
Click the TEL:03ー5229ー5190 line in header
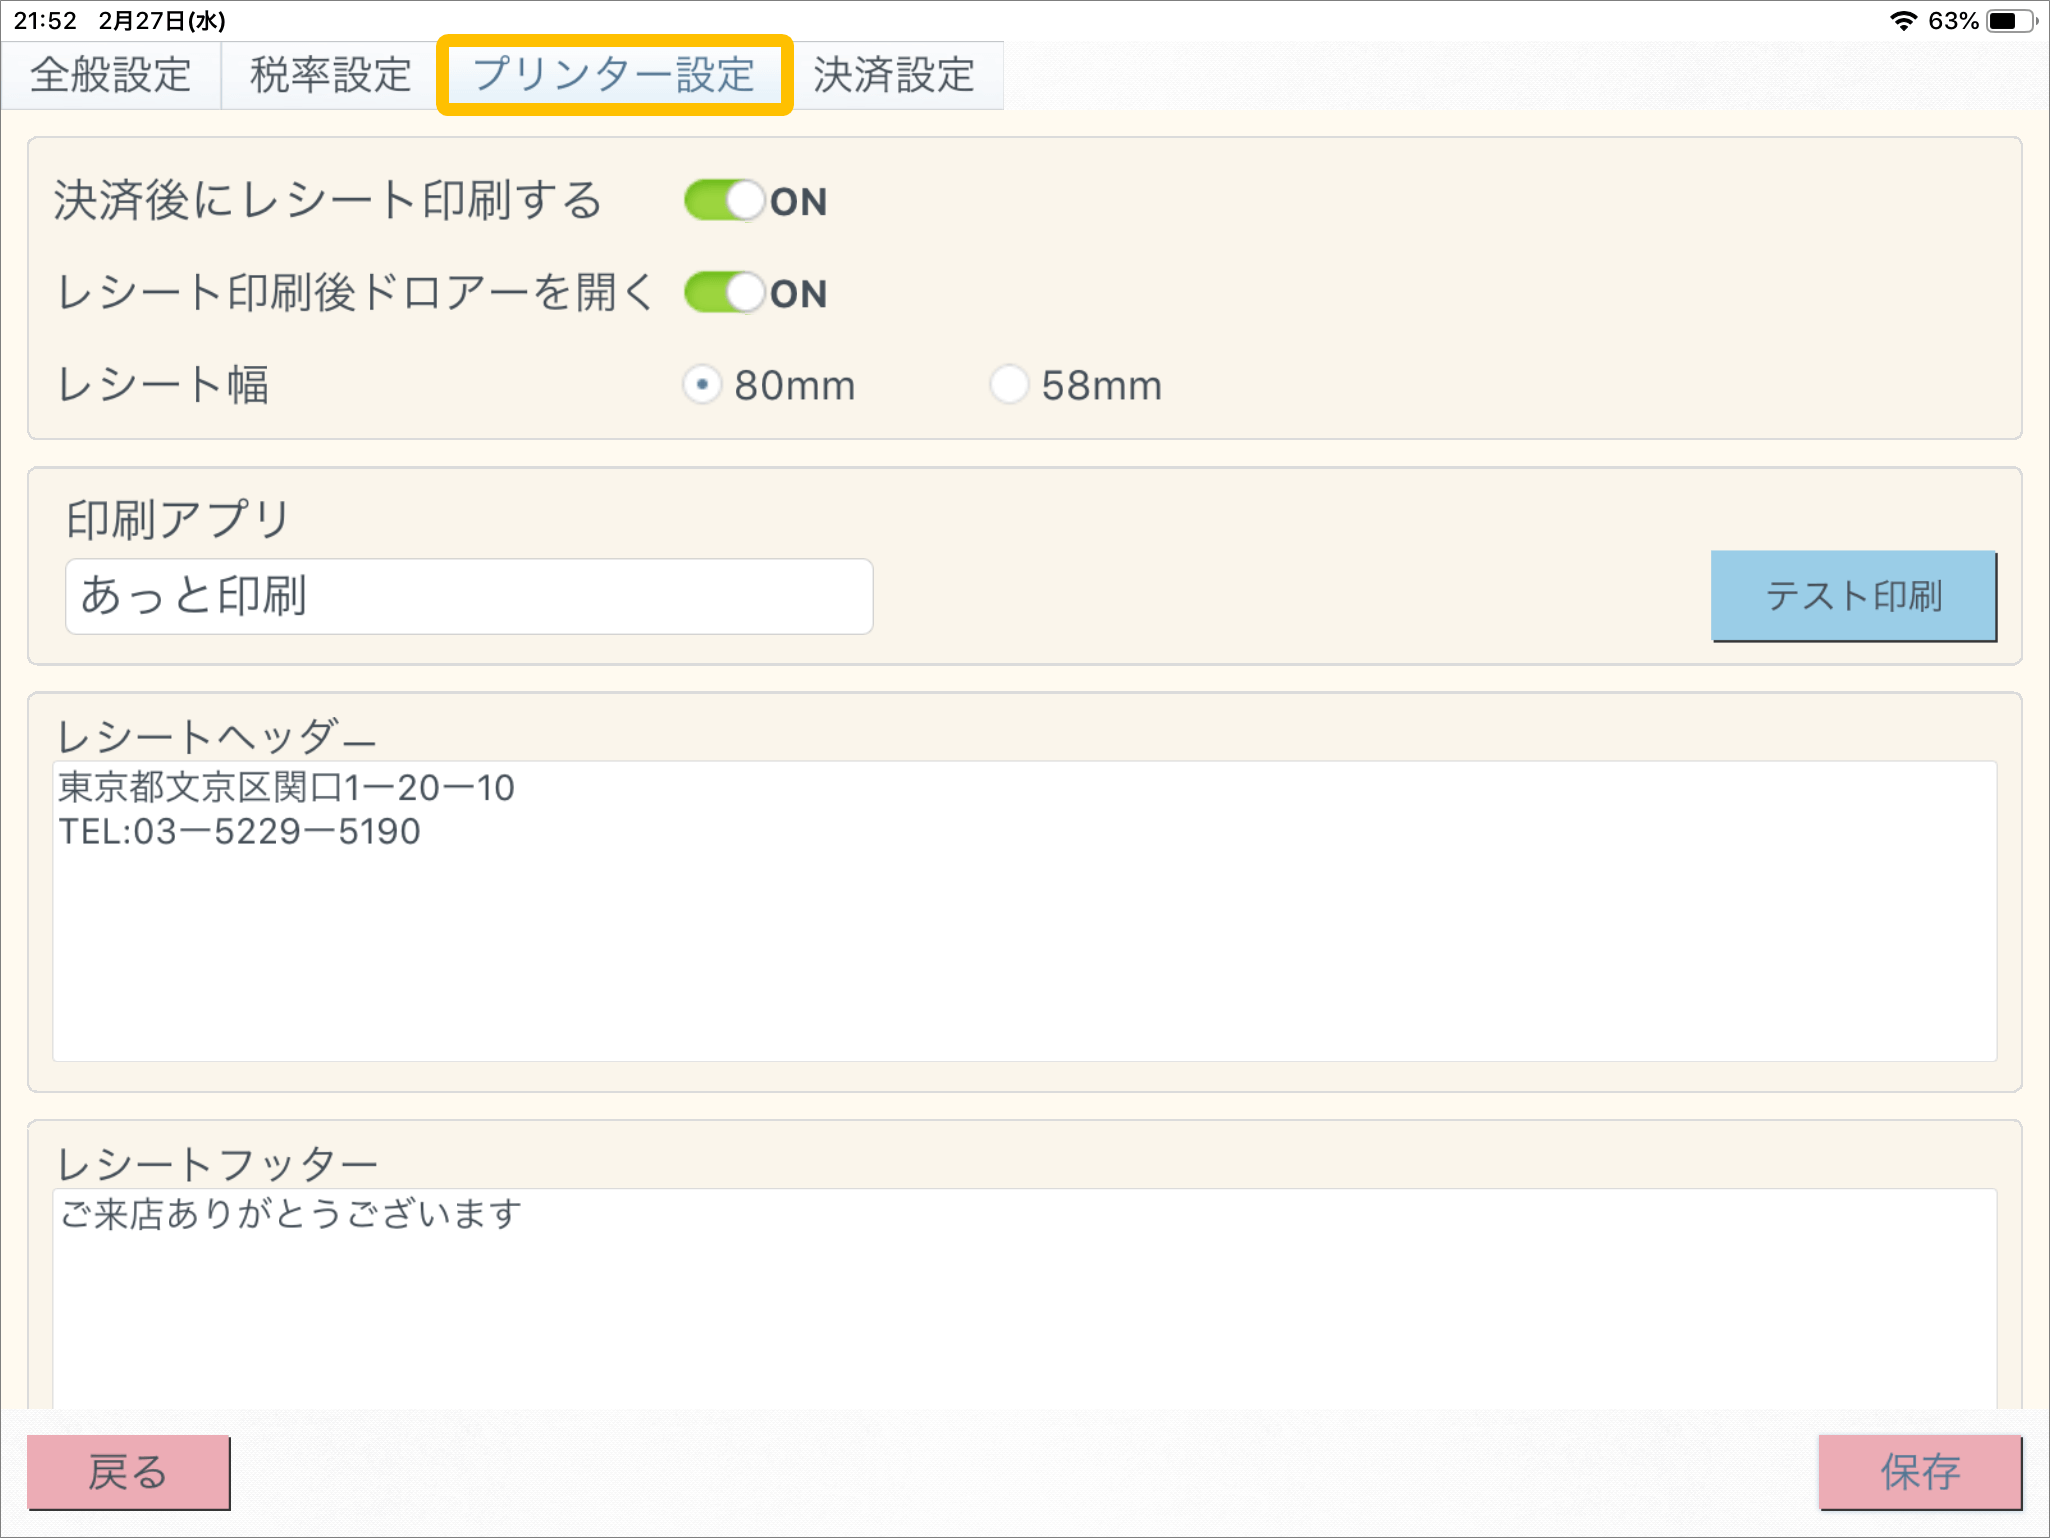[x=239, y=832]
